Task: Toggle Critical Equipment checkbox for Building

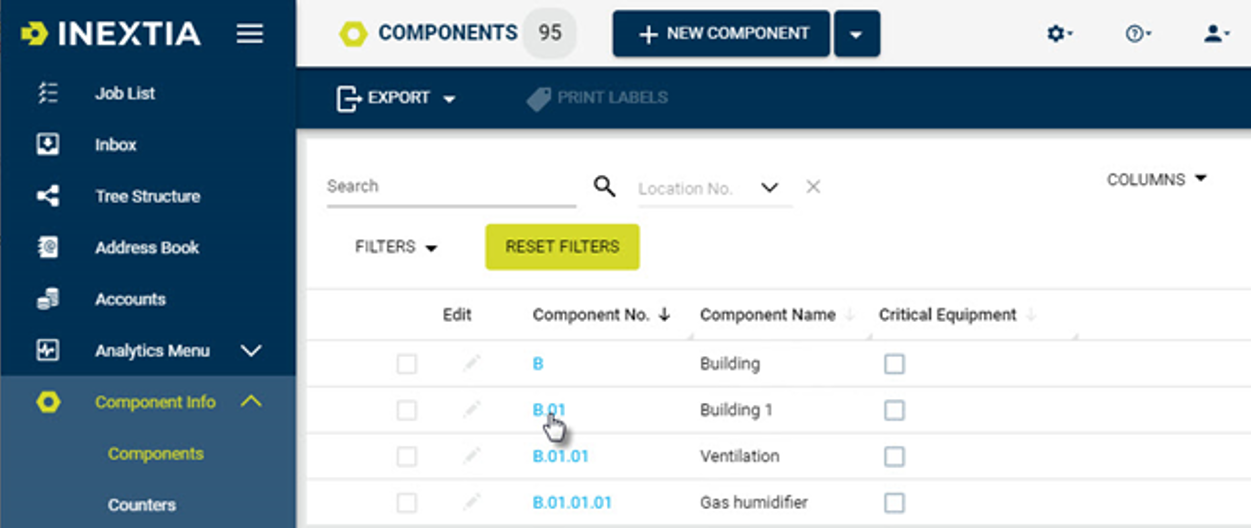Action: (894, 364)
